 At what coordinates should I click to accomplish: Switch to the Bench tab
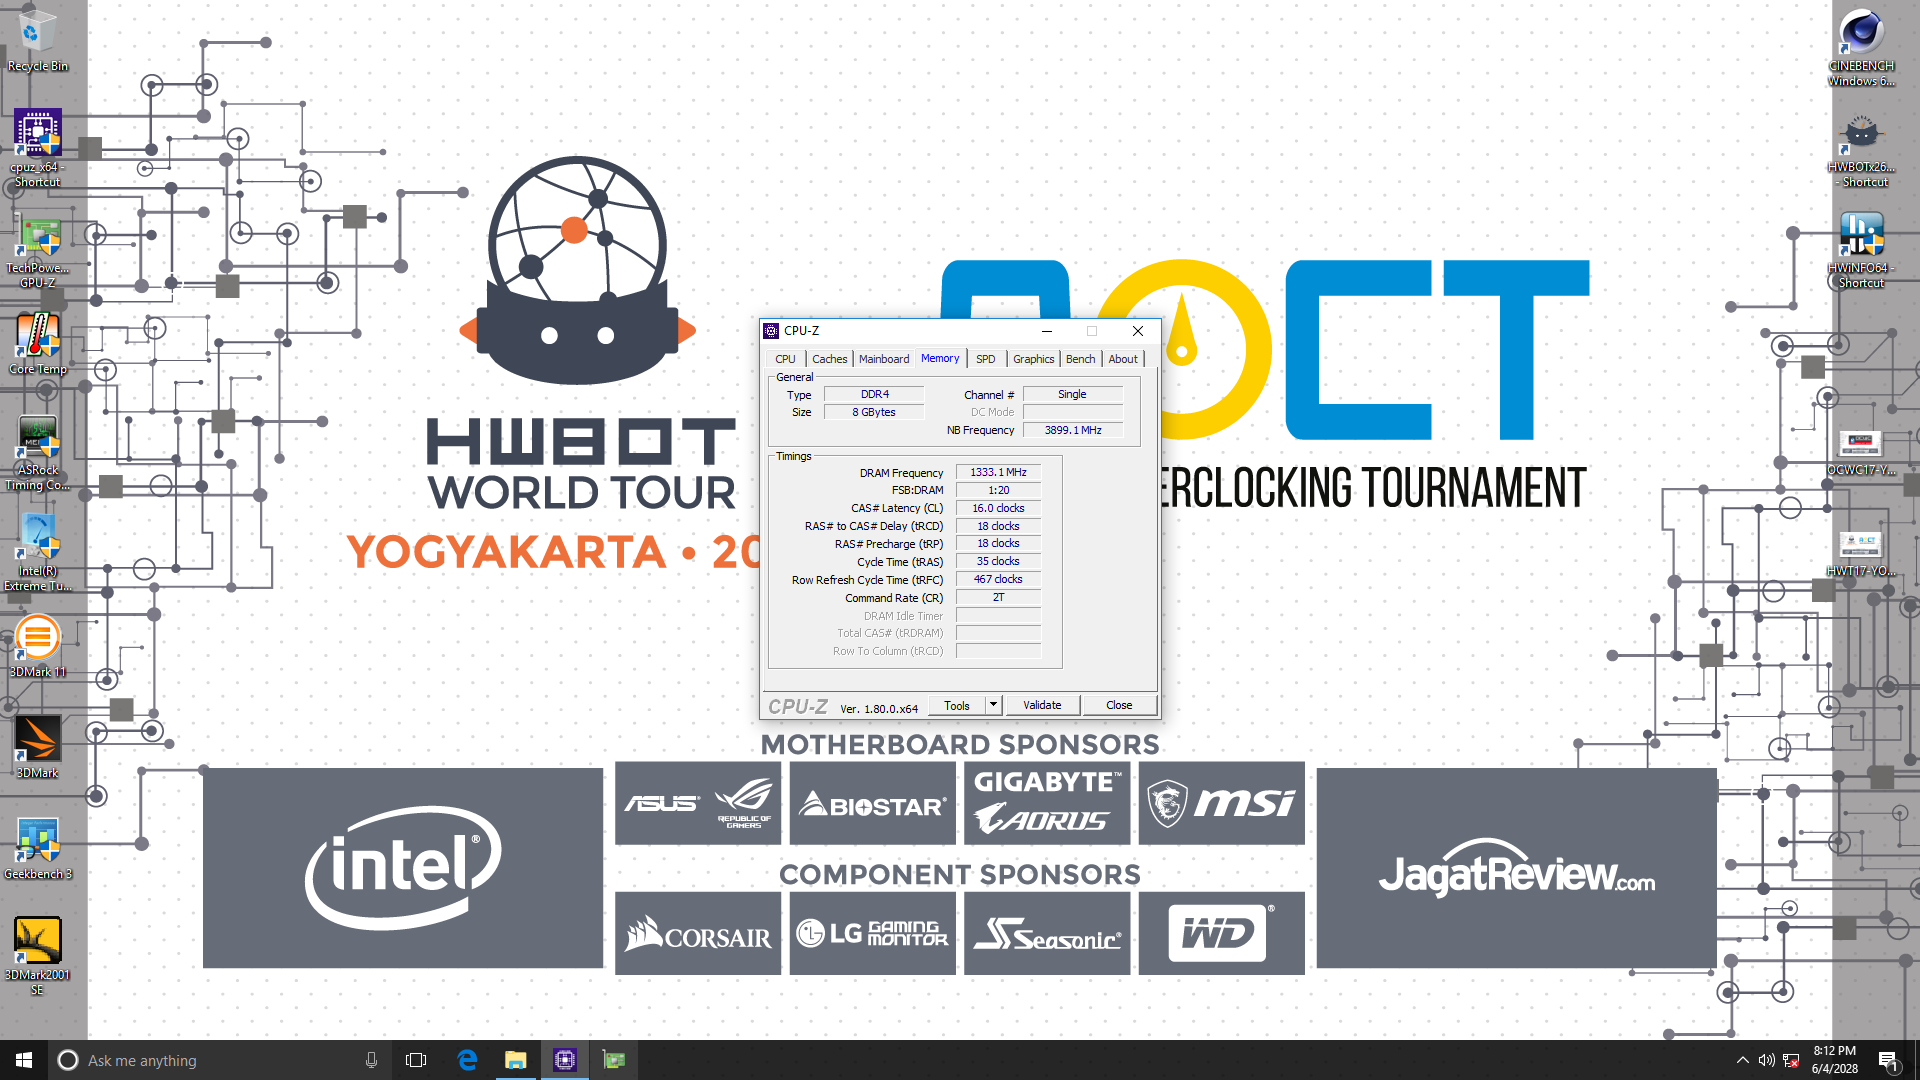pos(1080,359)
